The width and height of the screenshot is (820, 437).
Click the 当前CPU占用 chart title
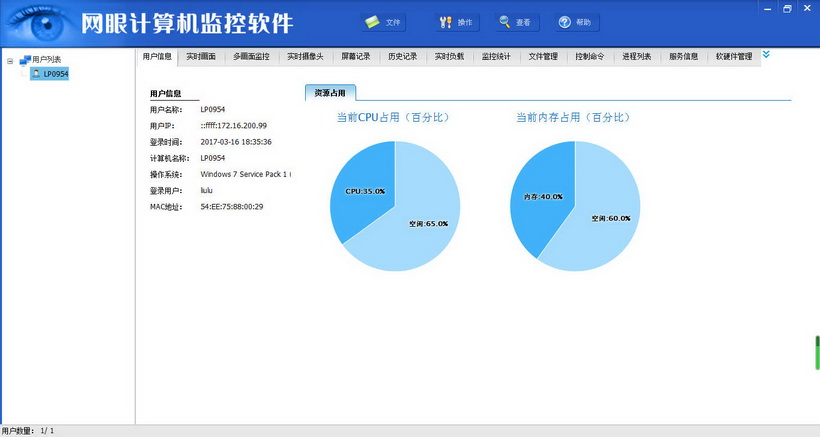(393, 118)
